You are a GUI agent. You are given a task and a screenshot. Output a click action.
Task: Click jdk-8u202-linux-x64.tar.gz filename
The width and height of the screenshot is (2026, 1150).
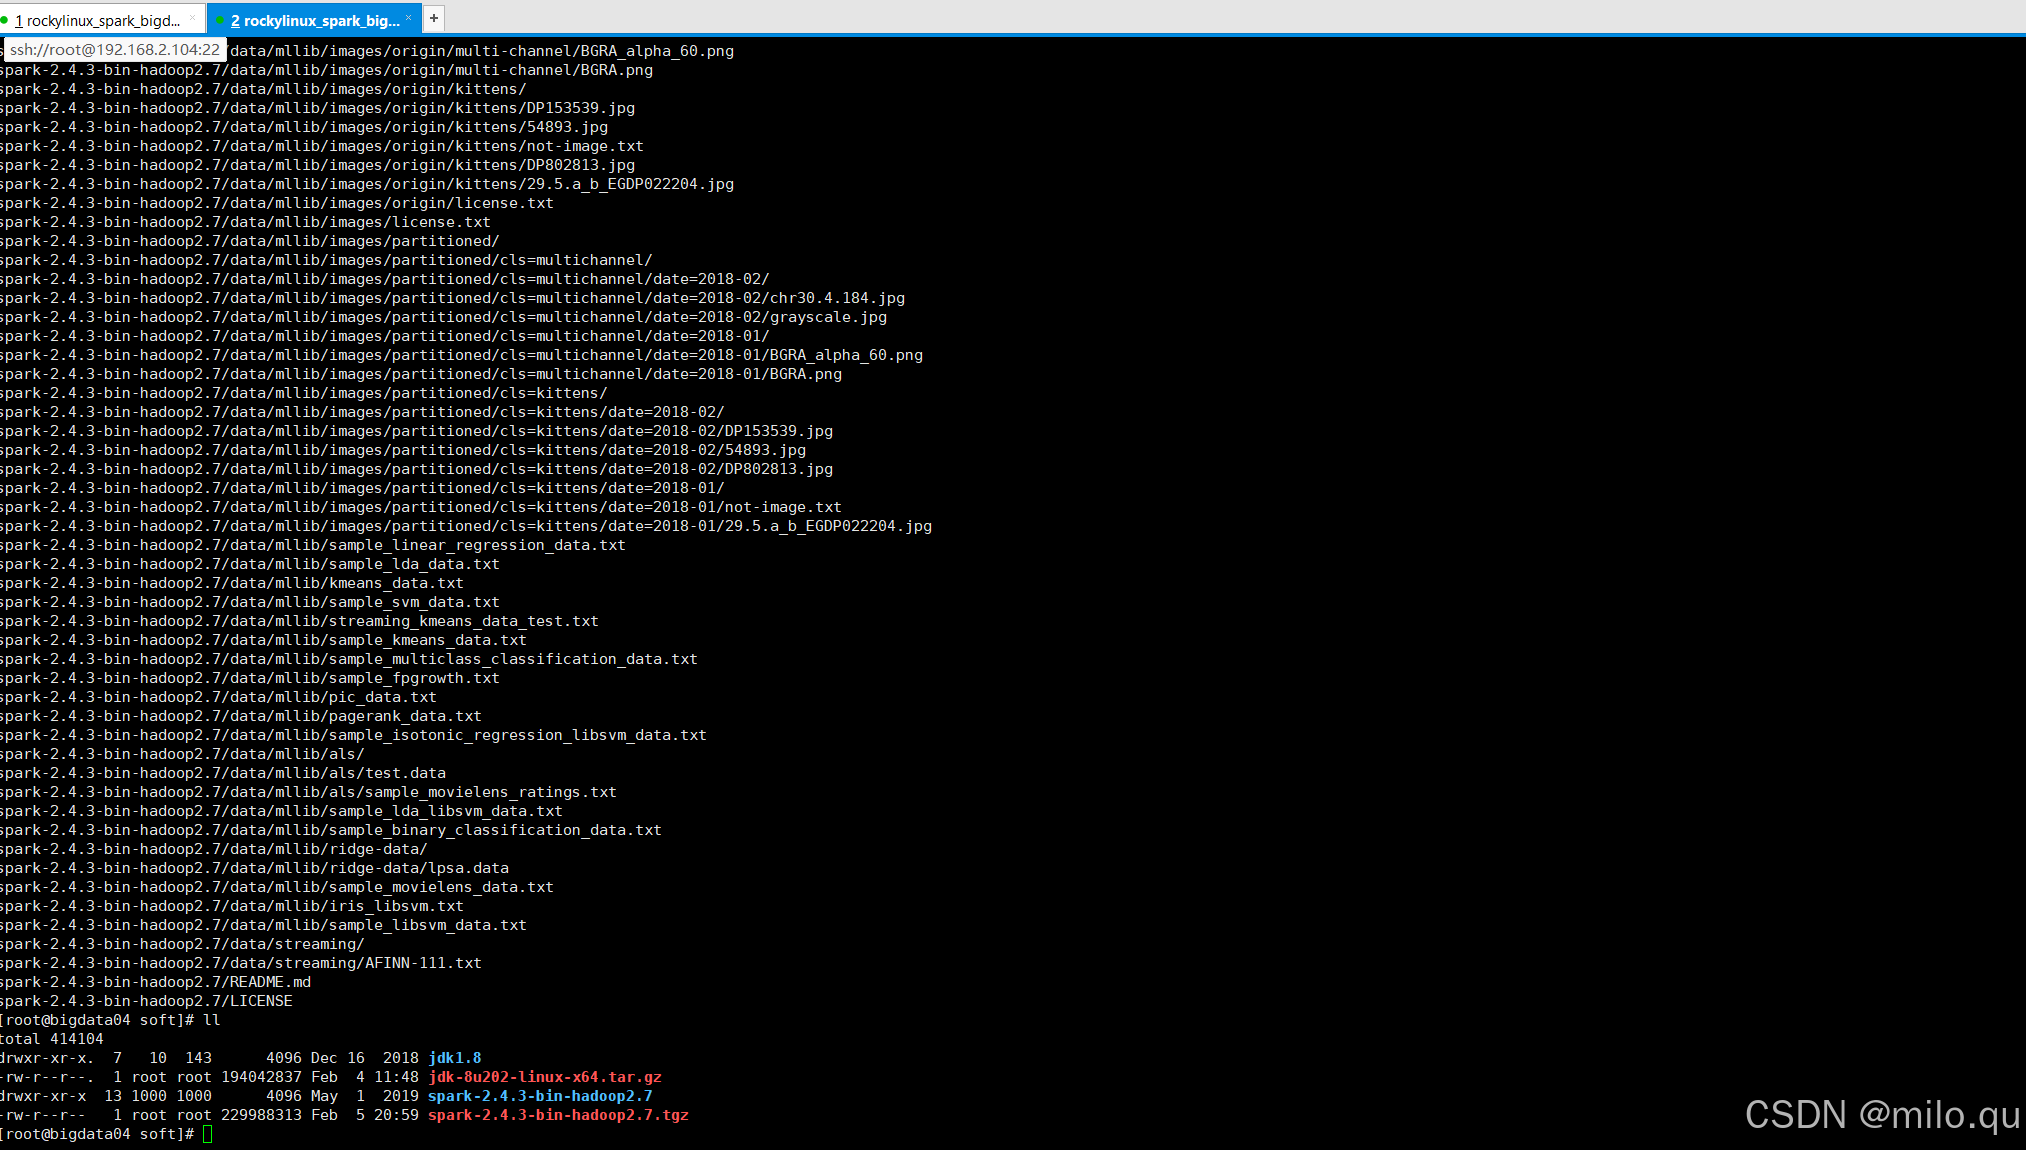[x=545, y=1077]
